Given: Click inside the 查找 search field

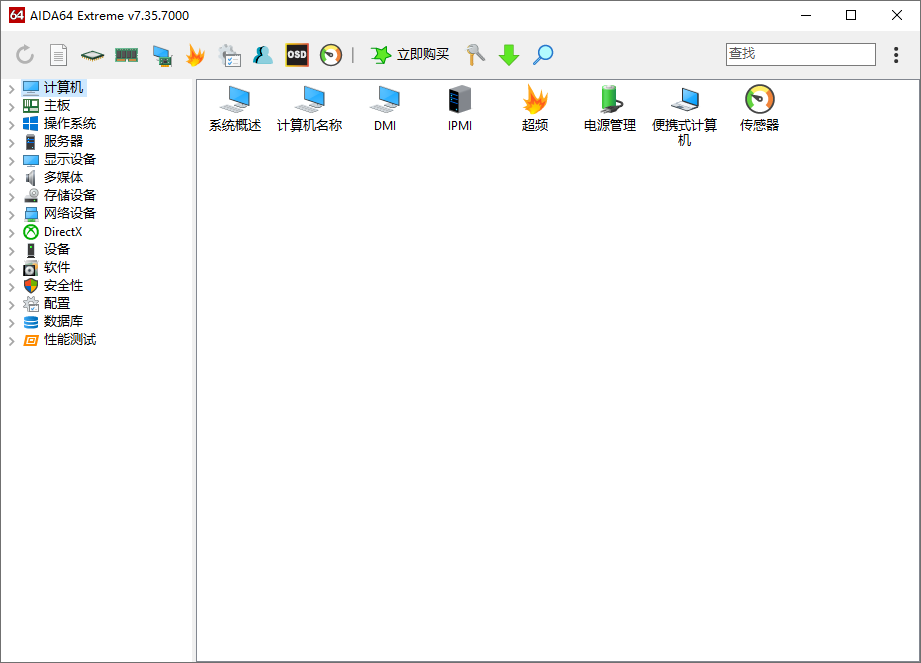Looking at the screenshot, I should tap(800, 54).
